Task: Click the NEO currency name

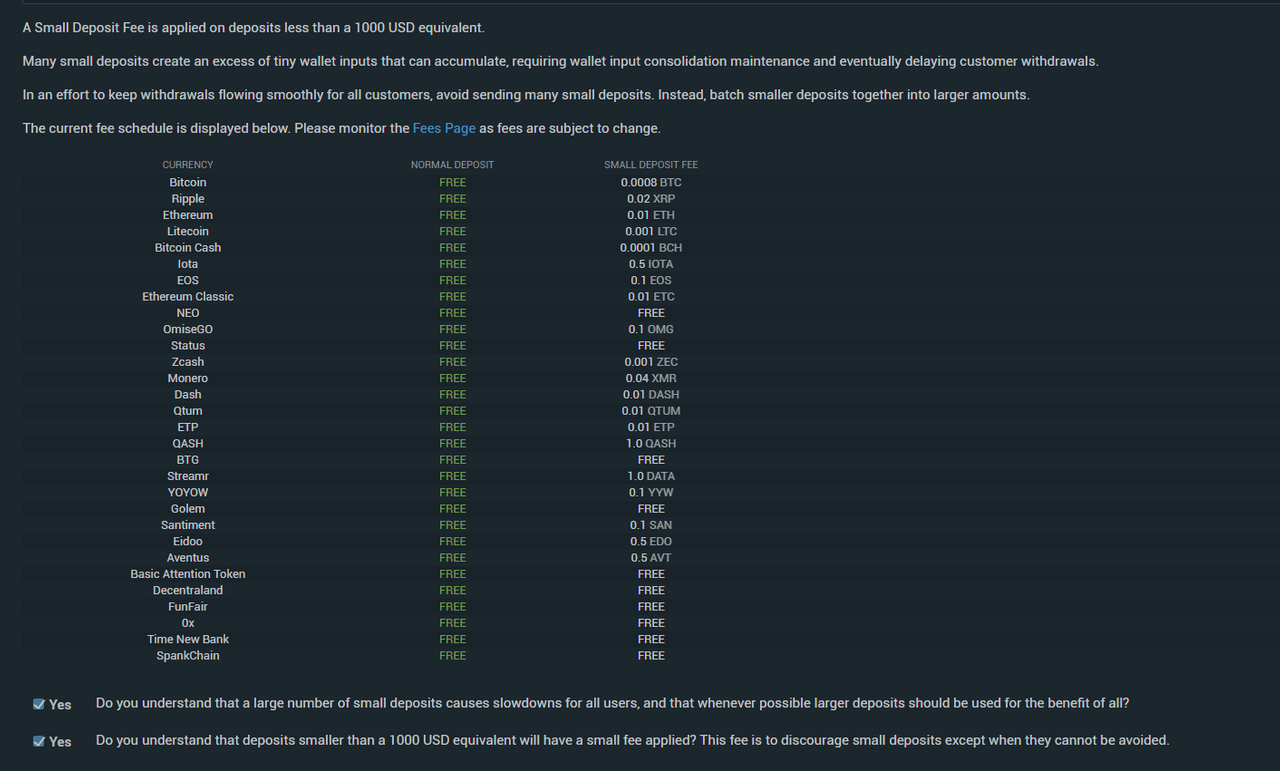Action: coord(188,313)
